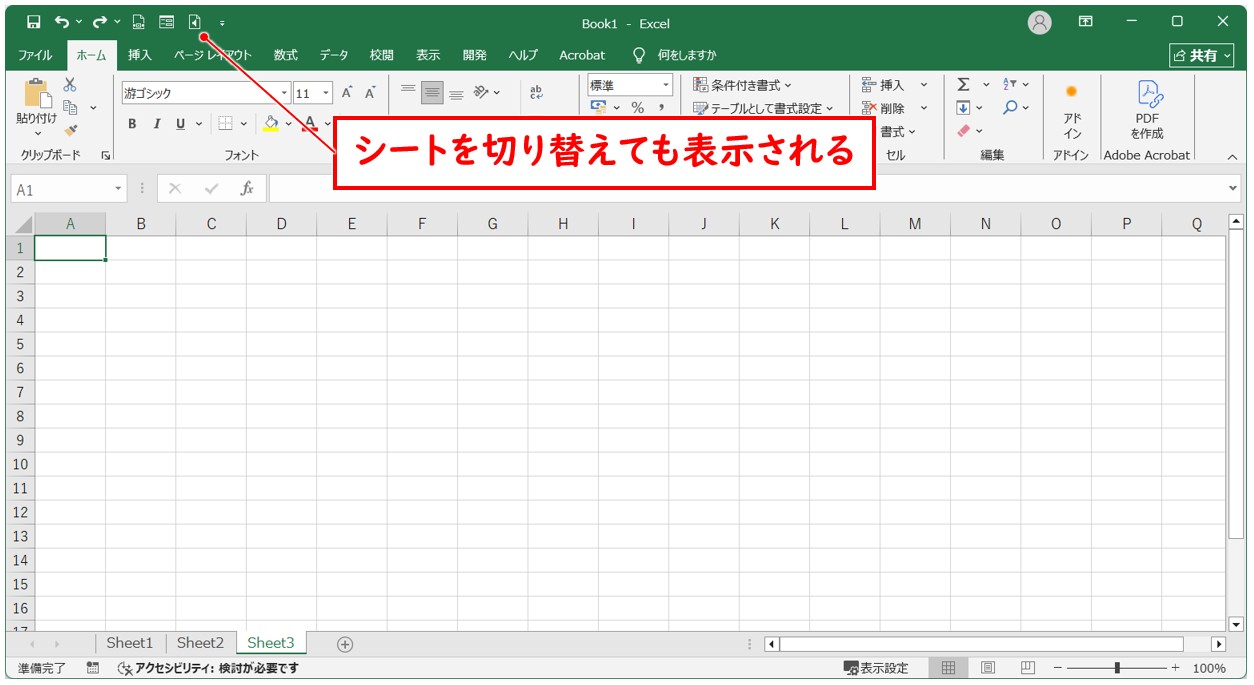
Task: Save the workbook from quick access toolbar
Action: [x=34, y=22]
